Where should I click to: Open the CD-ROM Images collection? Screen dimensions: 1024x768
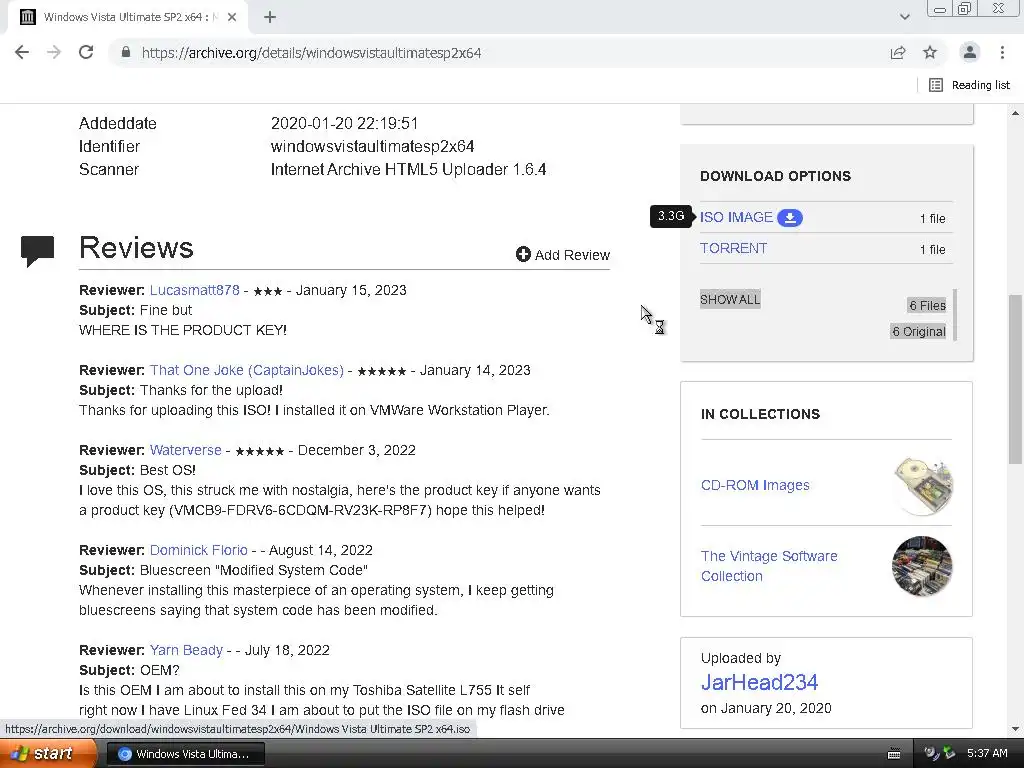(x=755, y=485)
